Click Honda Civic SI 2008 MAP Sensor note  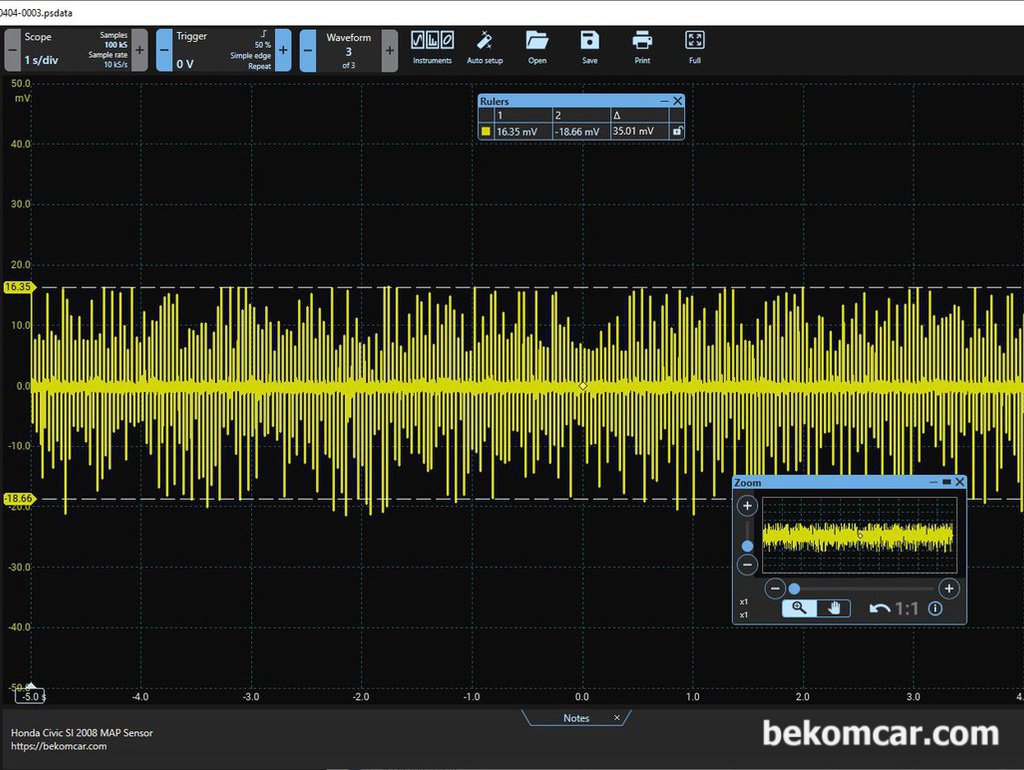tap(82, 733)
